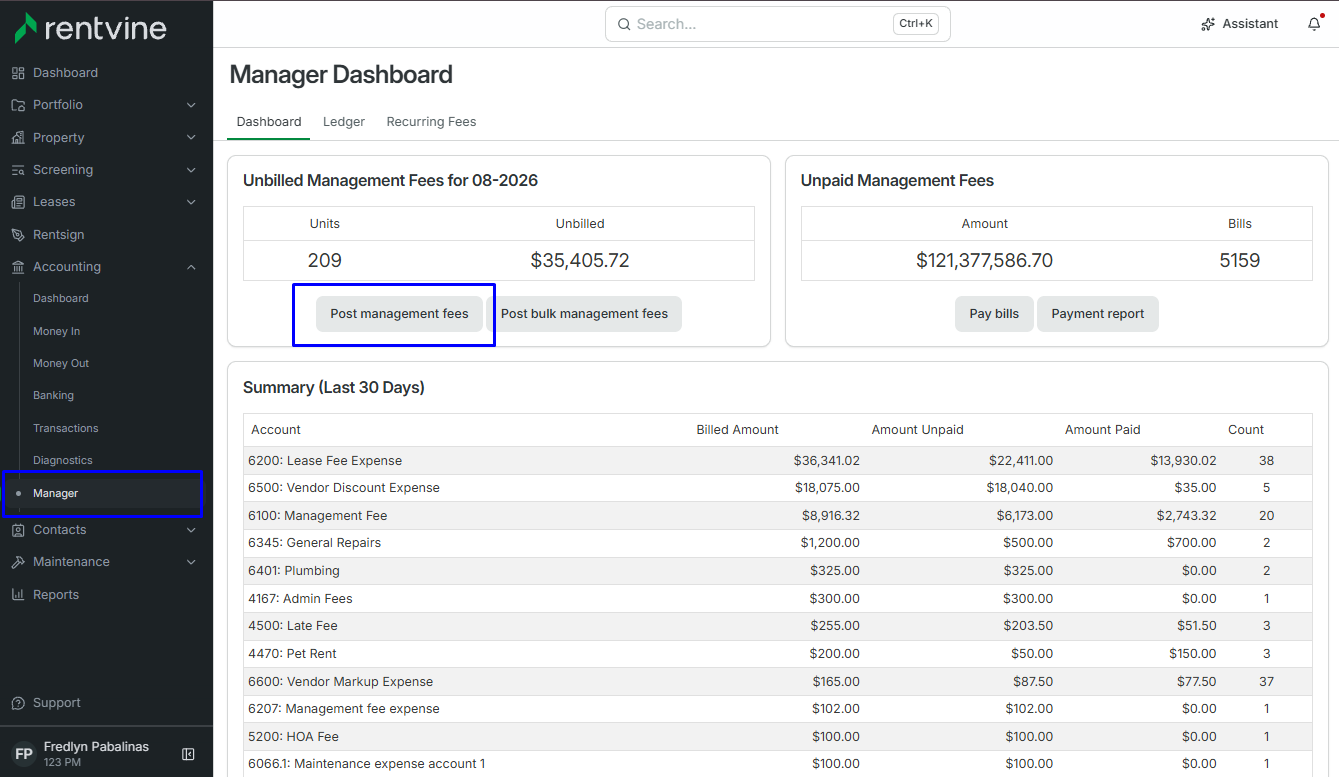
Task: Collapse the Accounting section chevron
Action: pyautogui.click(x=191, y=267)
